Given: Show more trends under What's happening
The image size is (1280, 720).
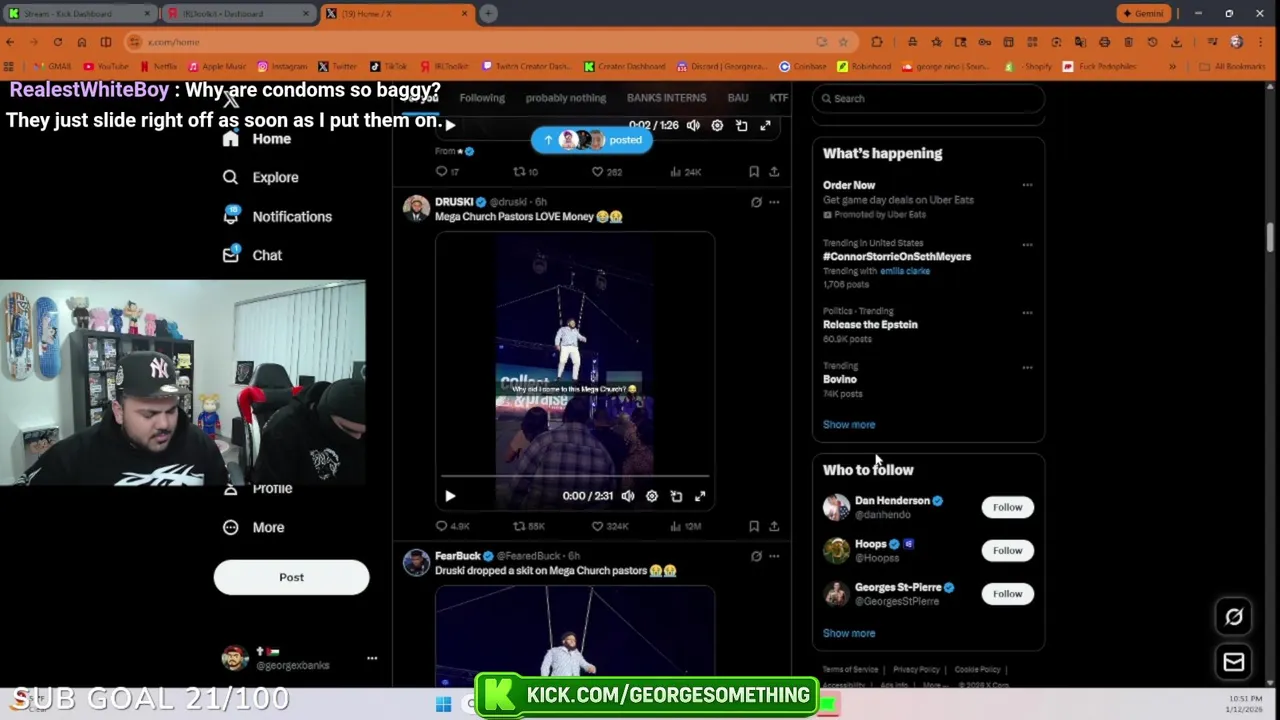Looking at the screenshot, I should pos(849,425).
